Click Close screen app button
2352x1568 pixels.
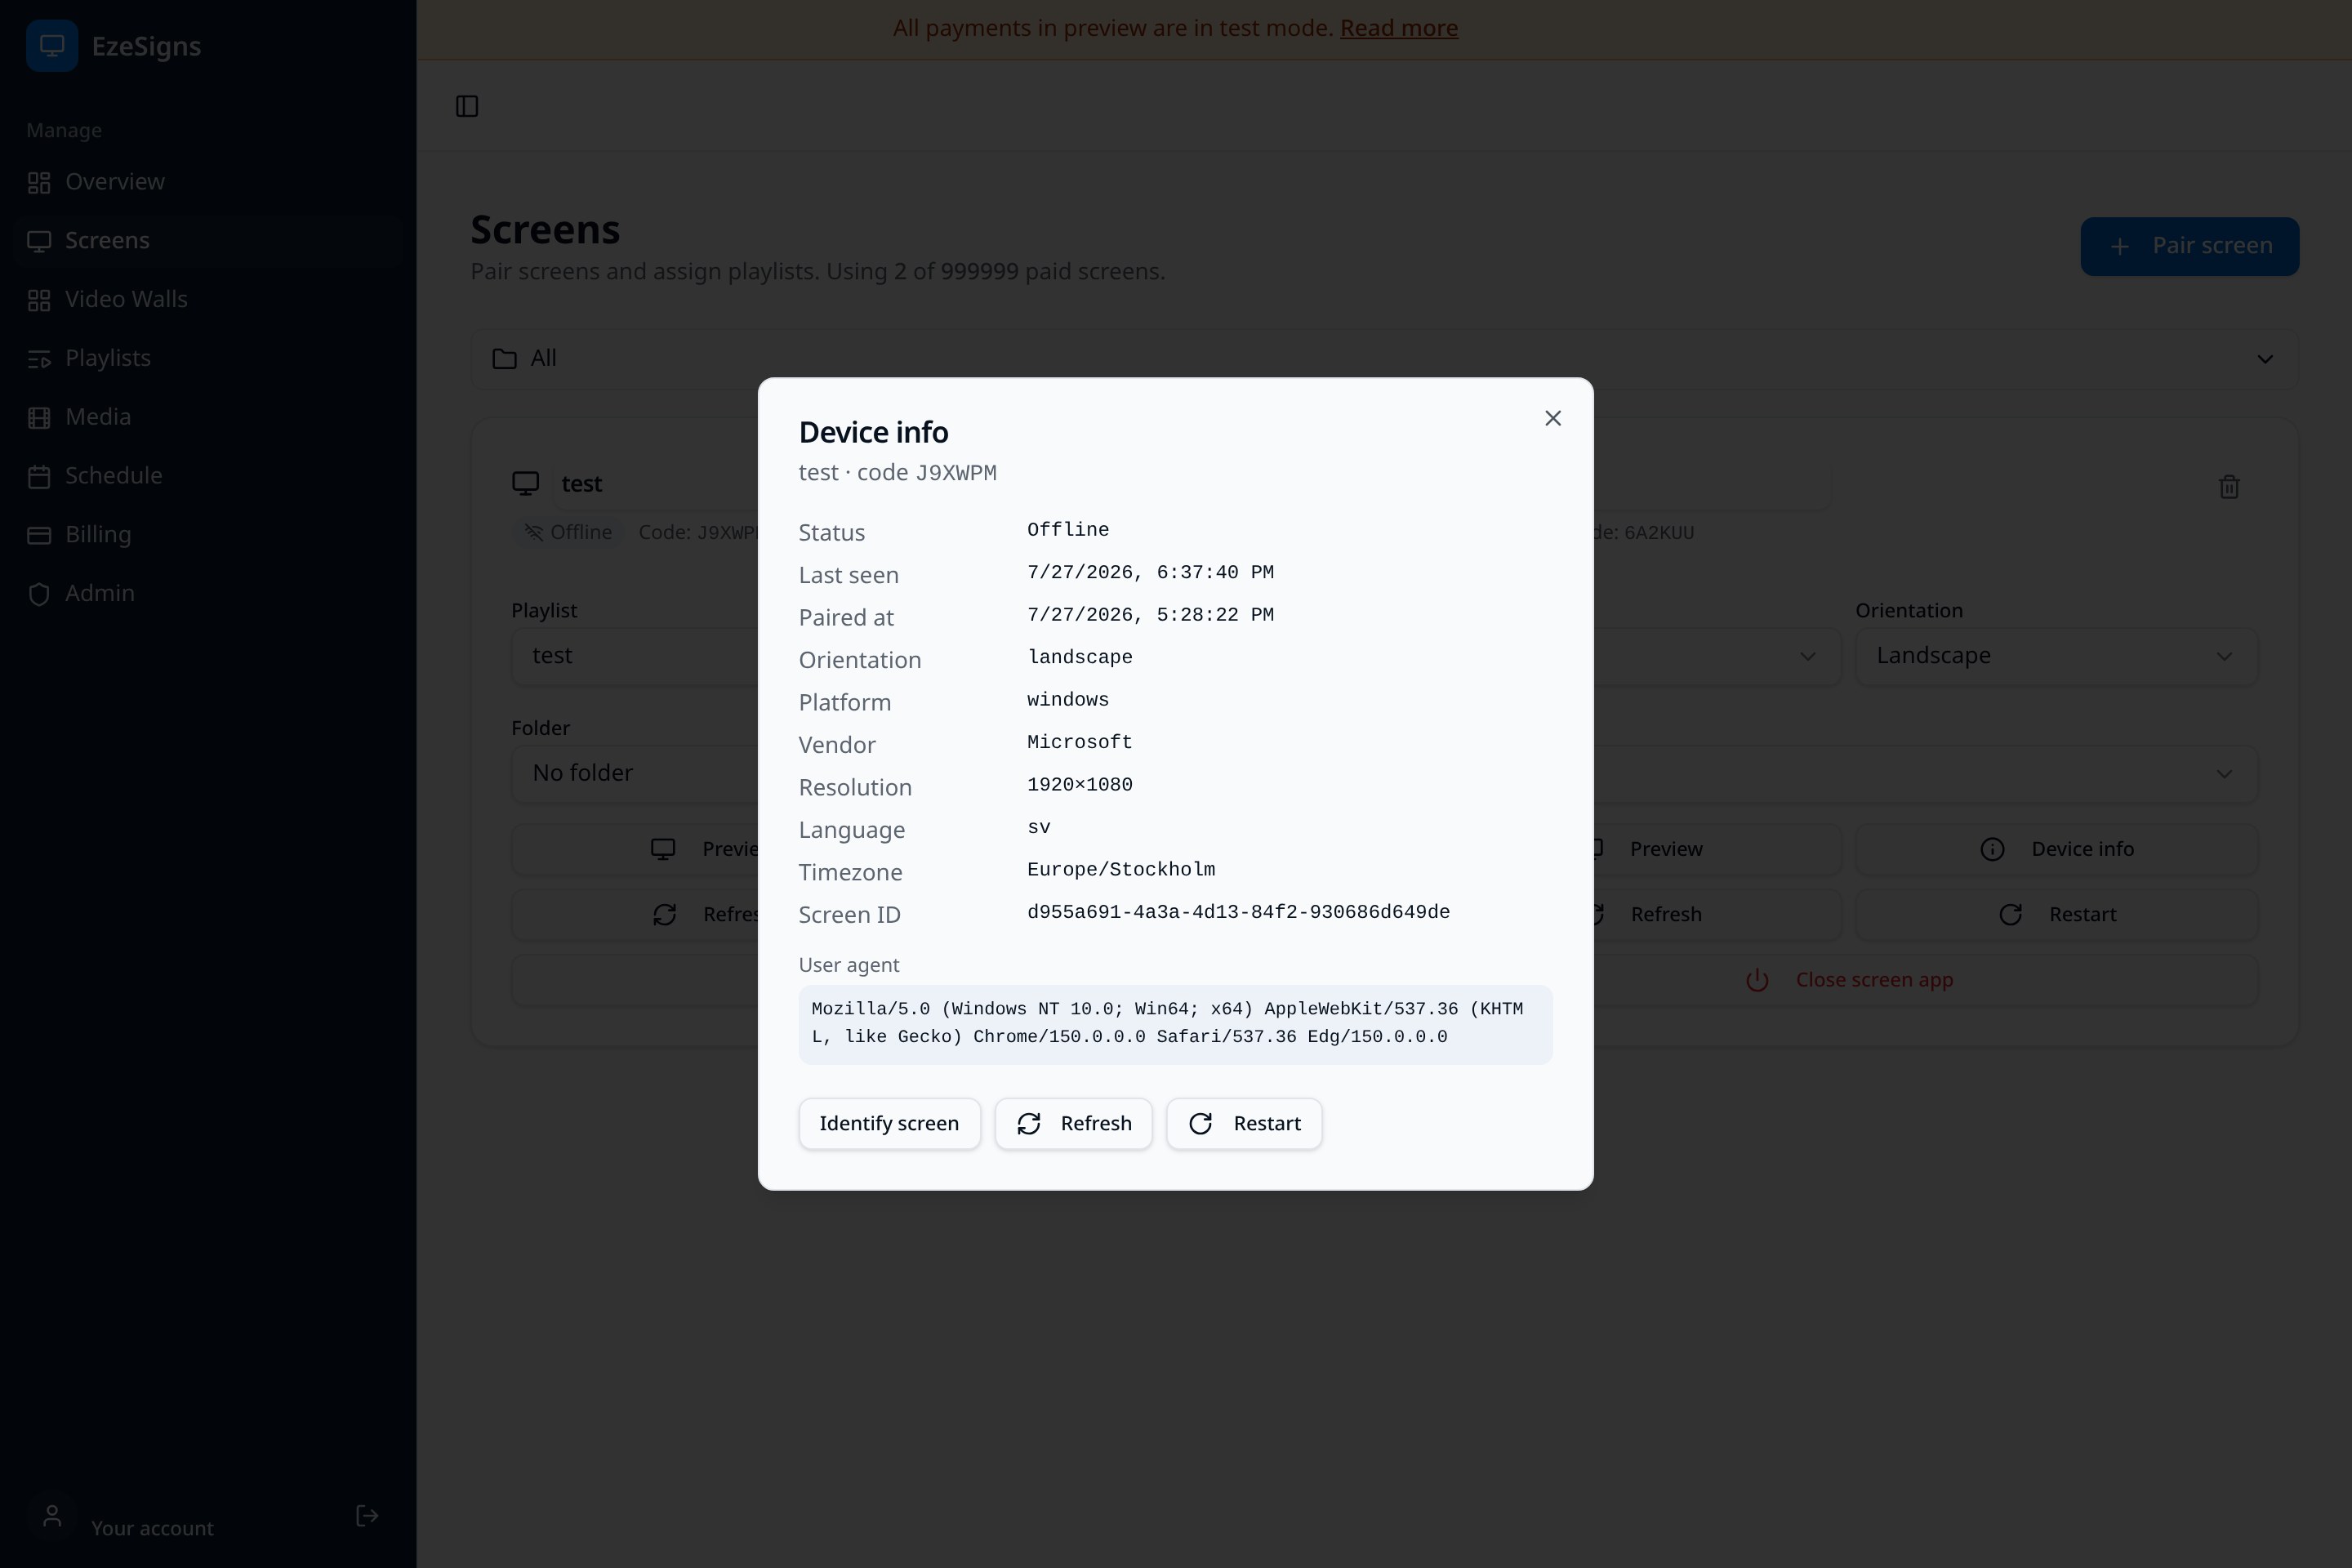tap(1850, 980)
